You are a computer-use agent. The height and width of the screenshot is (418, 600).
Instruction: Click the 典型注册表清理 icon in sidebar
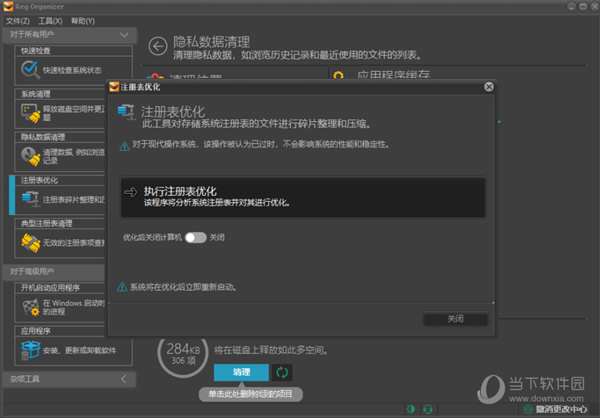coord(27,241)
